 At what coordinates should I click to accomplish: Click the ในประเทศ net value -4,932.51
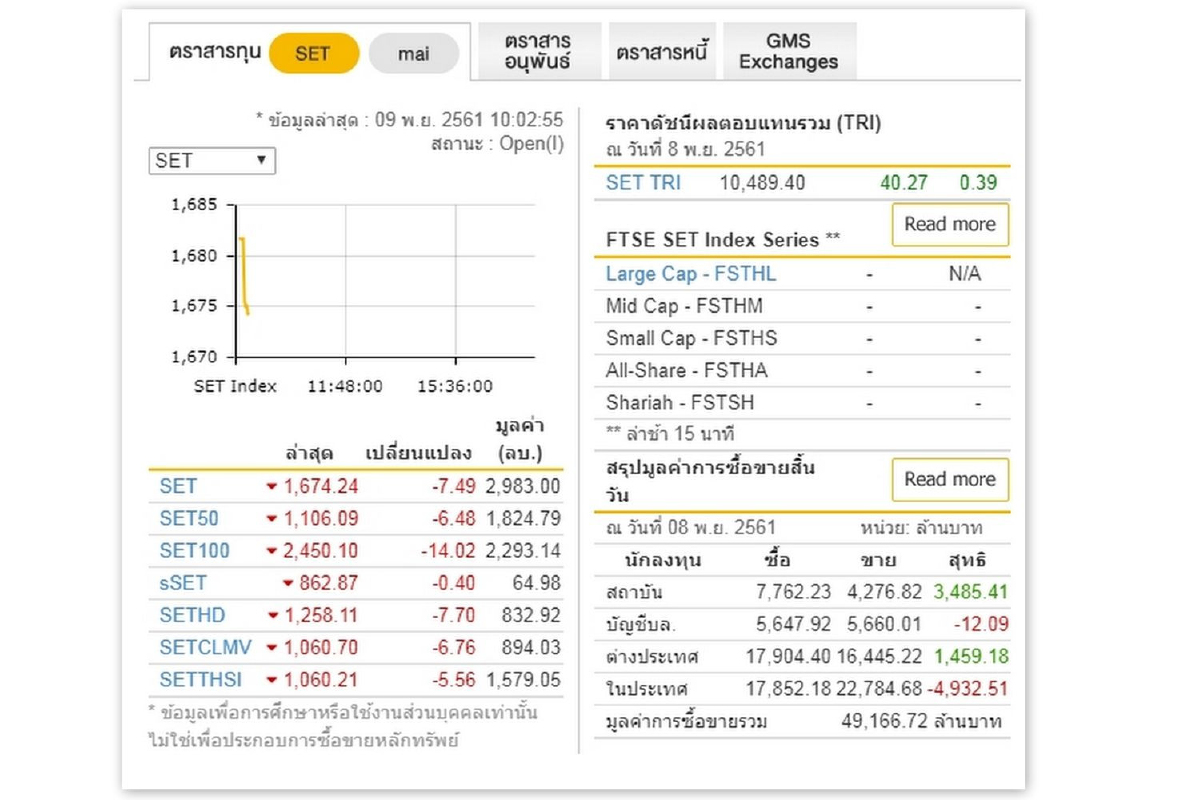[967, 690]
